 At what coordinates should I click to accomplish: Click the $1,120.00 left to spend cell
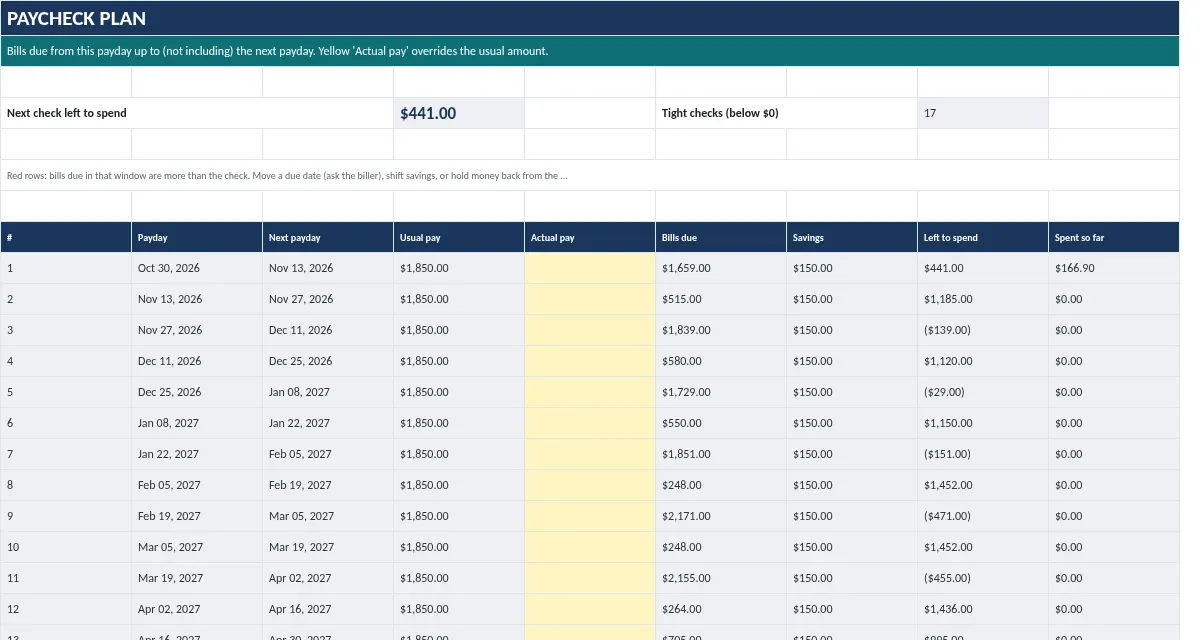[983, 361]
